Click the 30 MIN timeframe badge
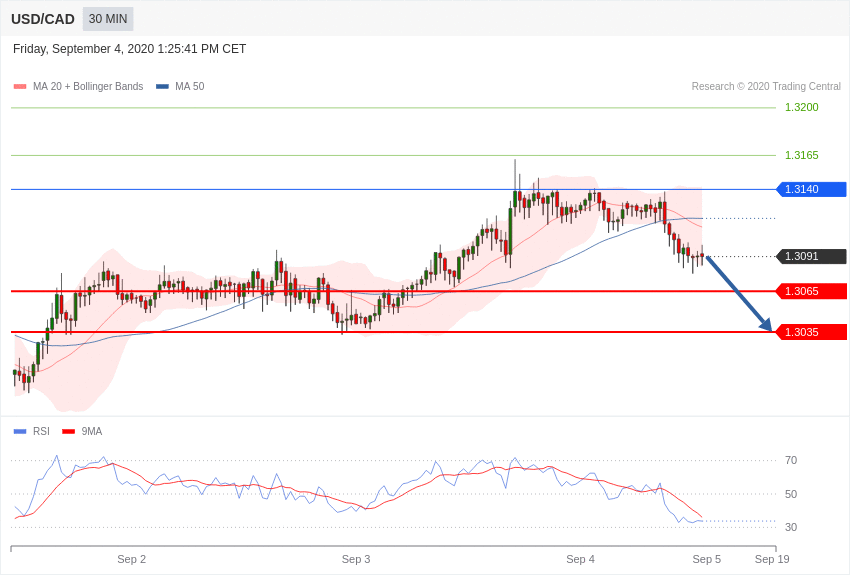The height and width of the screenshot is (576, 850). tap(108, 19)
